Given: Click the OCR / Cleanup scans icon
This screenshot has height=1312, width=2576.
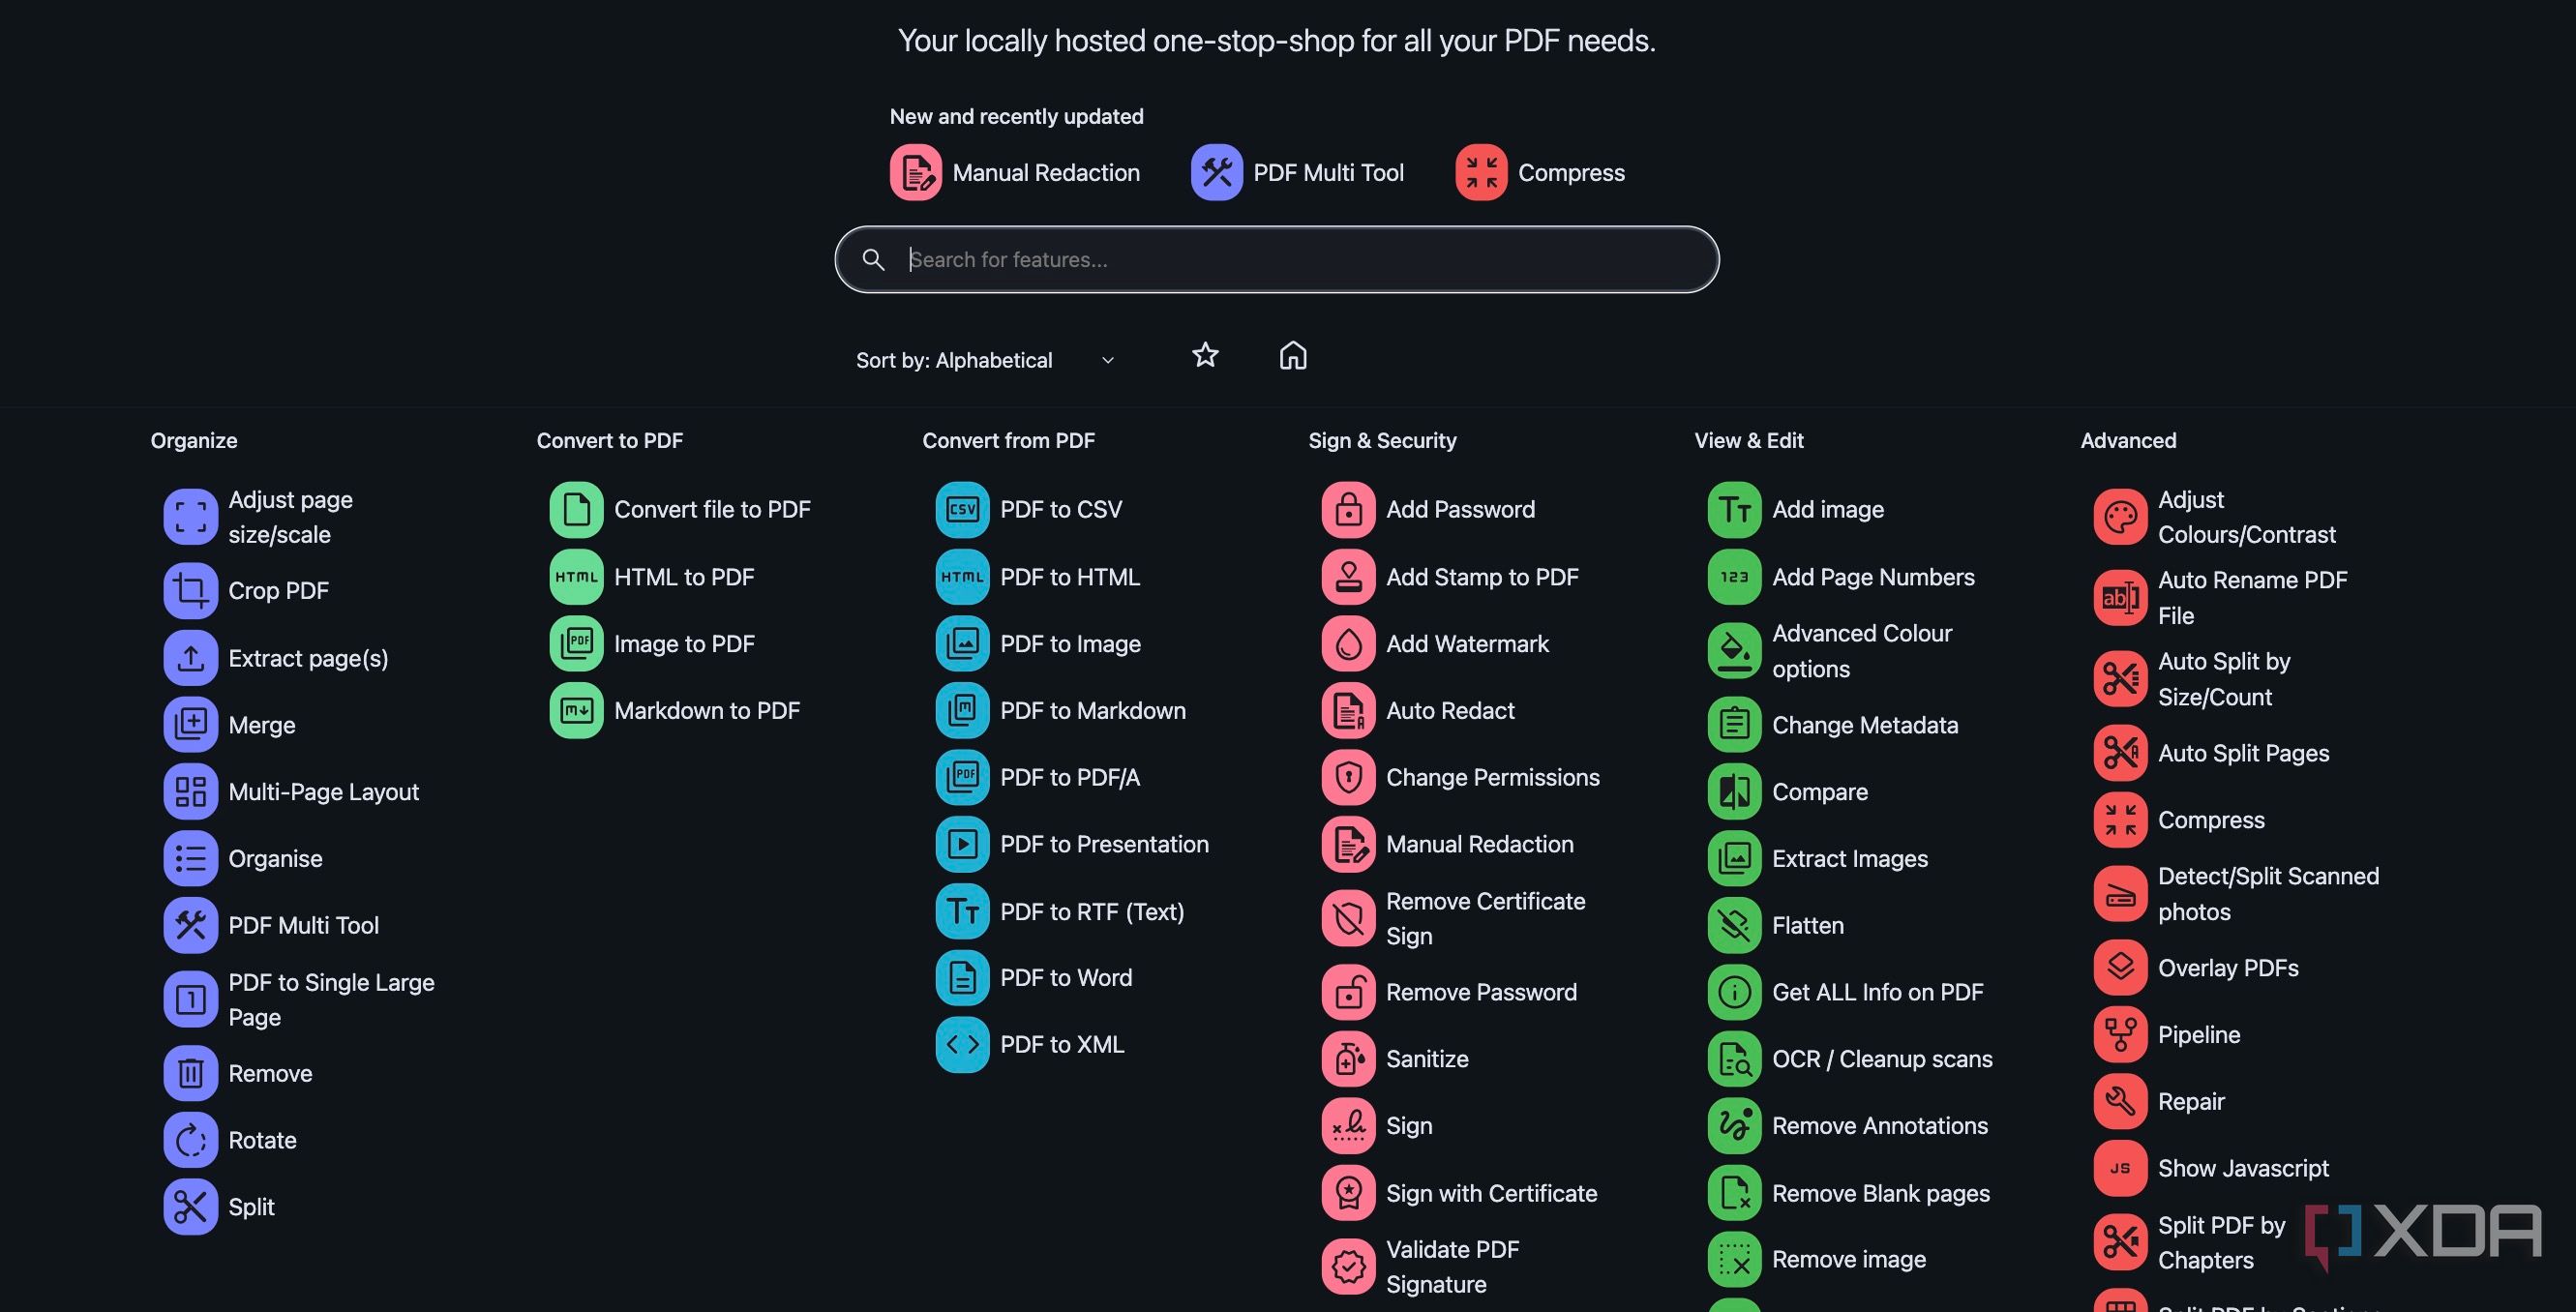Looking at the screenshot, I should [x=1734, y=1058].
